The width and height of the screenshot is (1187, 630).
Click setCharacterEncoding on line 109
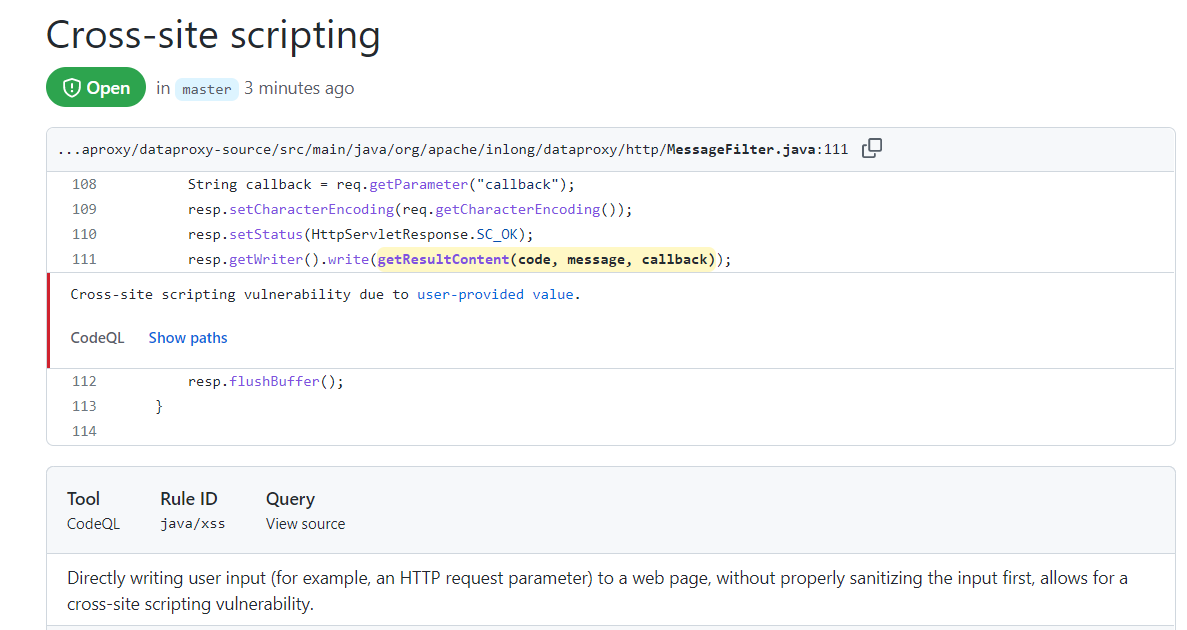click(x=312, y=209)
